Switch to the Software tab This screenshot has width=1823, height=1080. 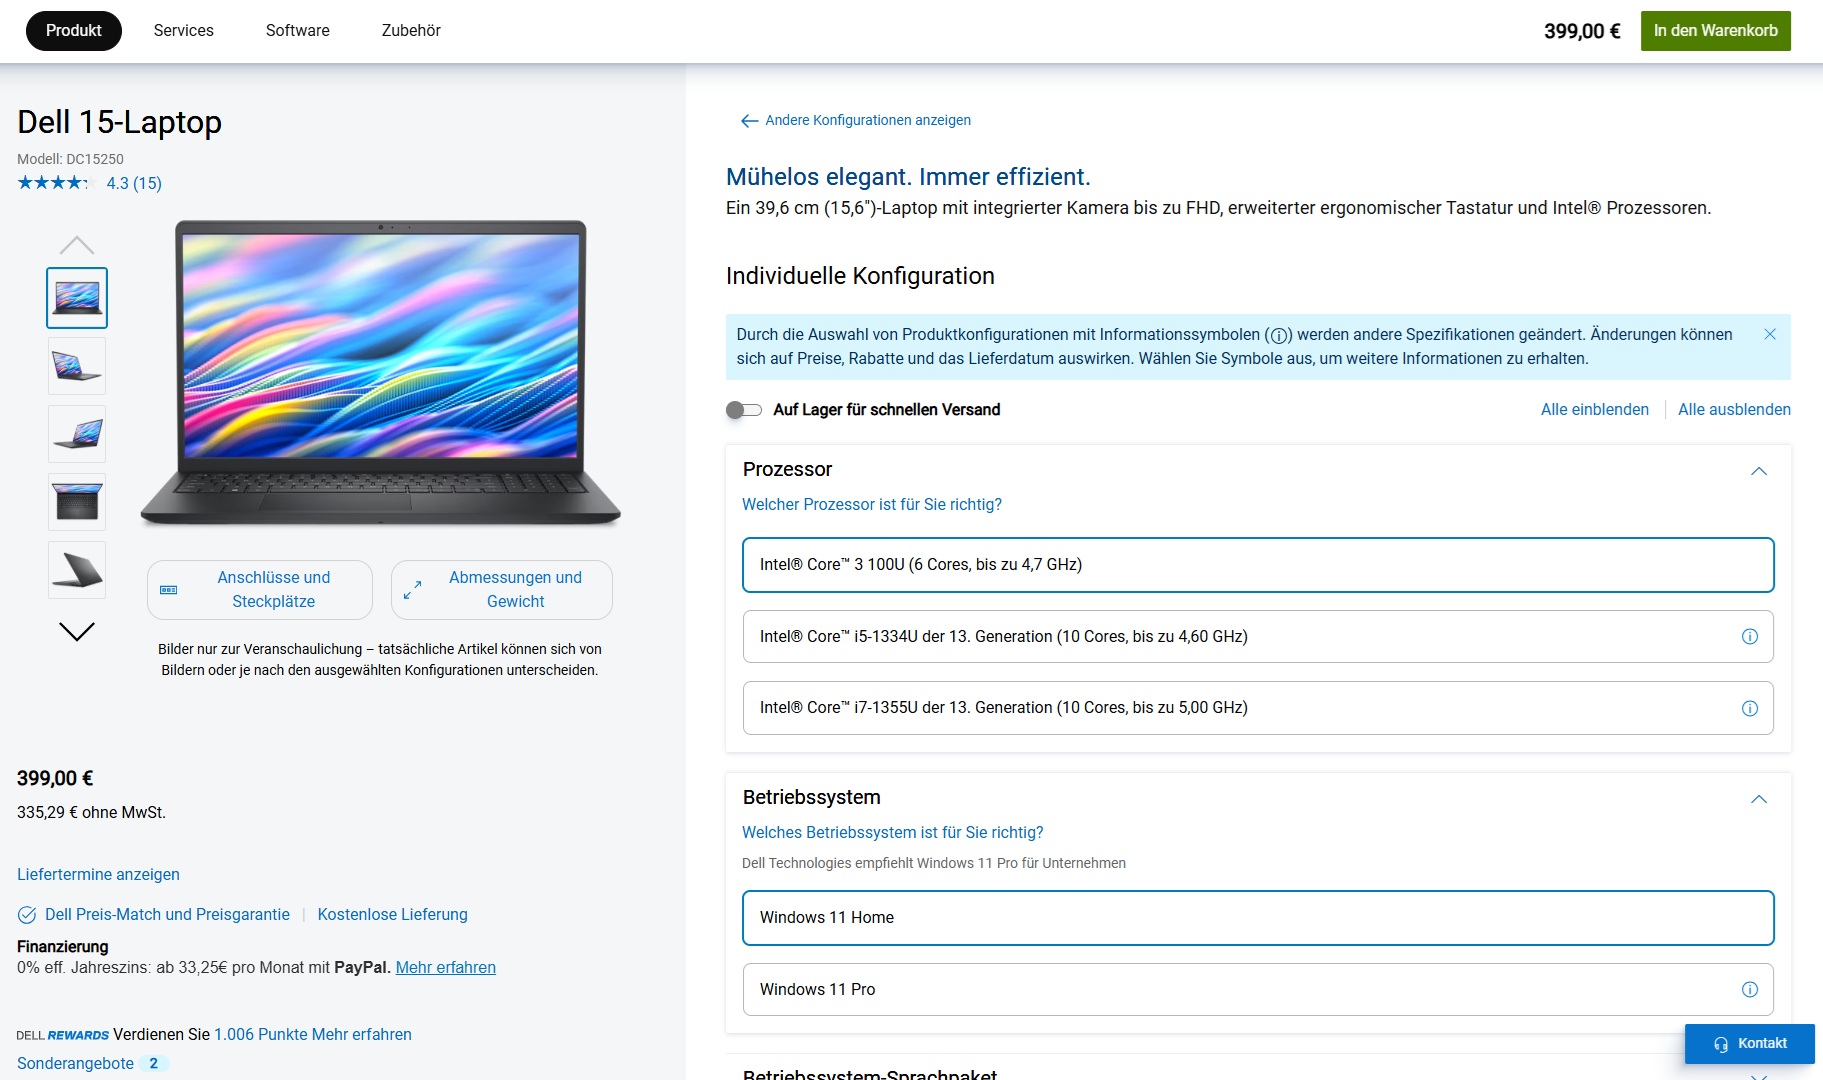298,31
